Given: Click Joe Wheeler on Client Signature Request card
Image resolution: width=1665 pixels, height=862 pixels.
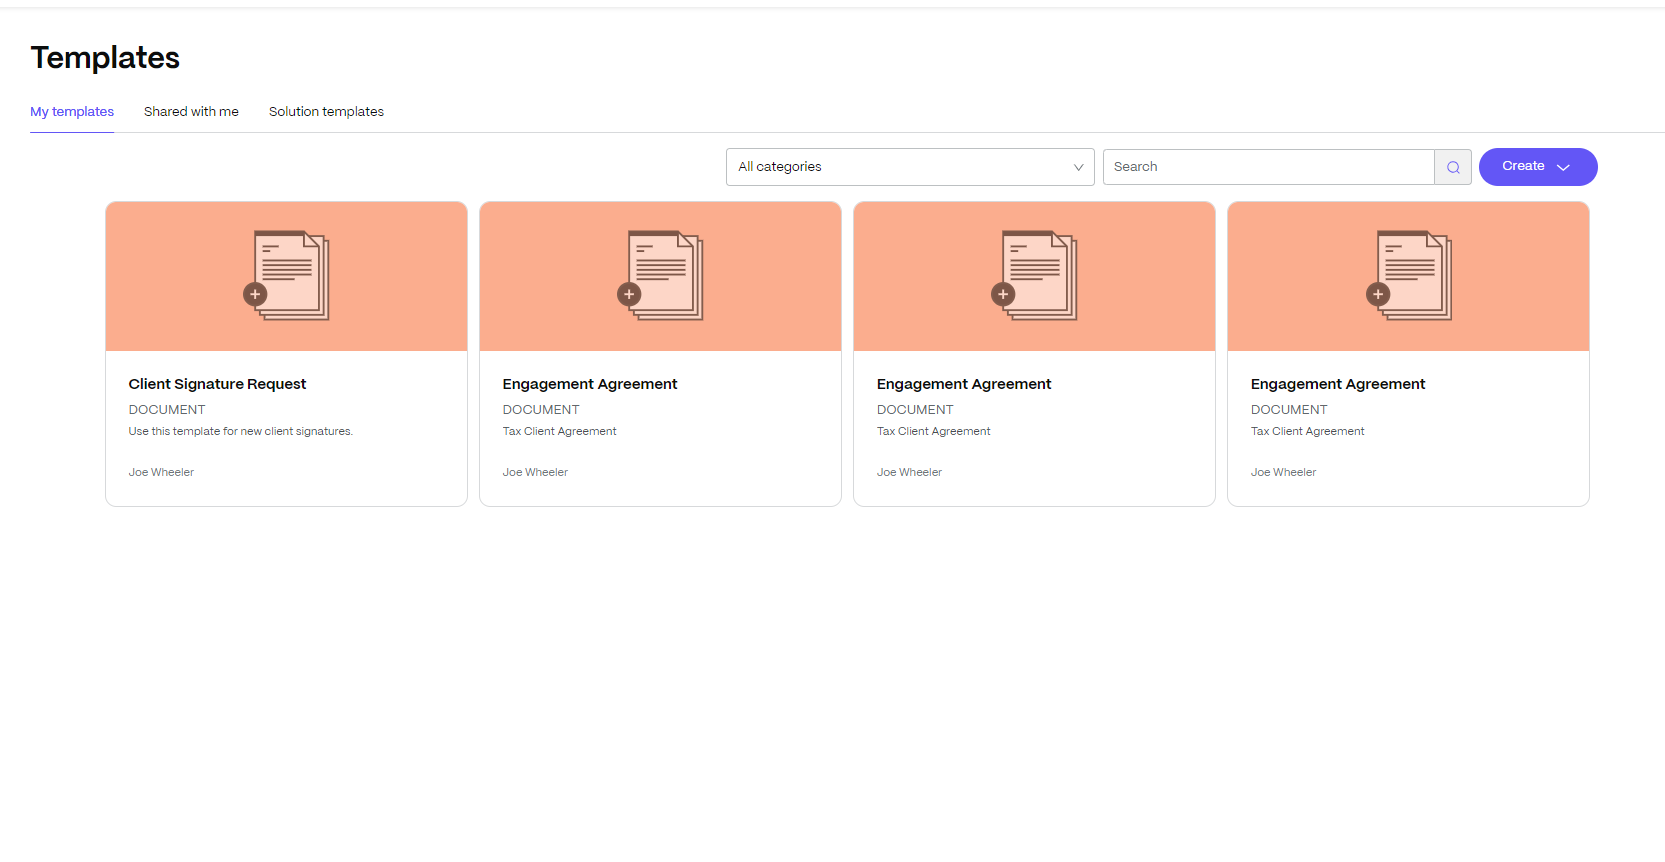Looking at the screenshot, I should pyautogui.click(x=161, y=472).
